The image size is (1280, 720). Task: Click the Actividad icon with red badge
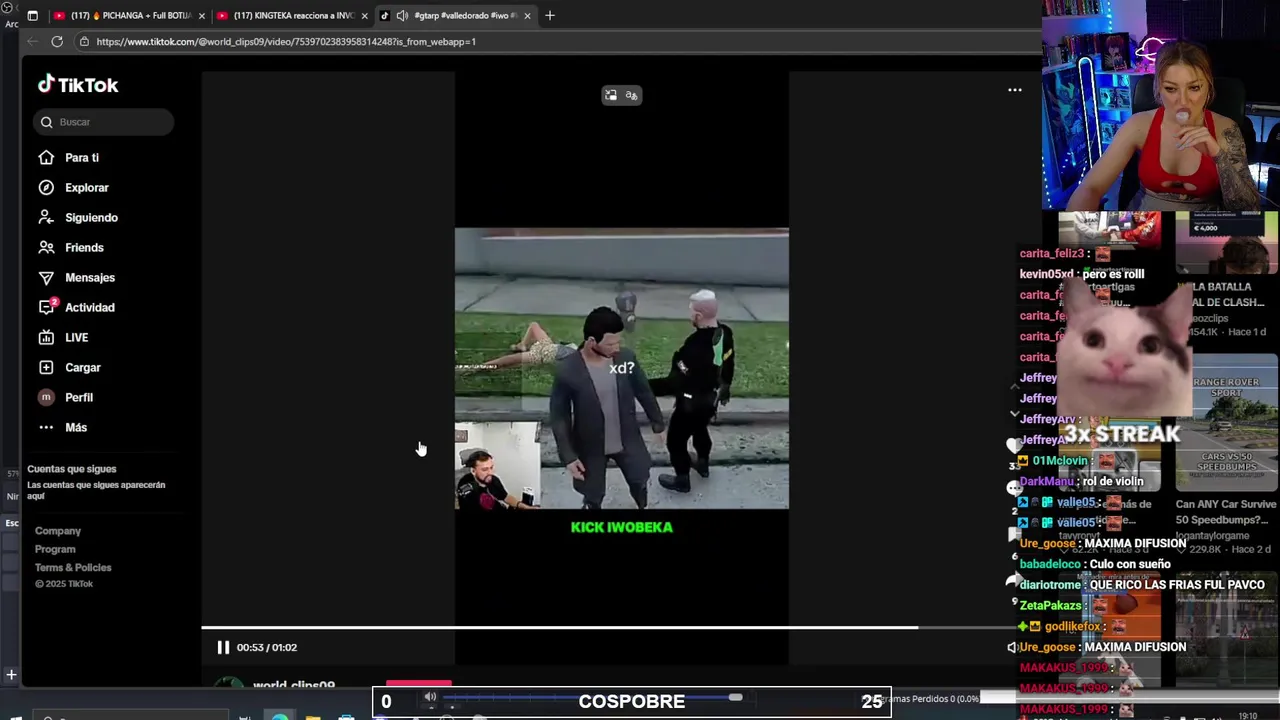tap(46, 307)
